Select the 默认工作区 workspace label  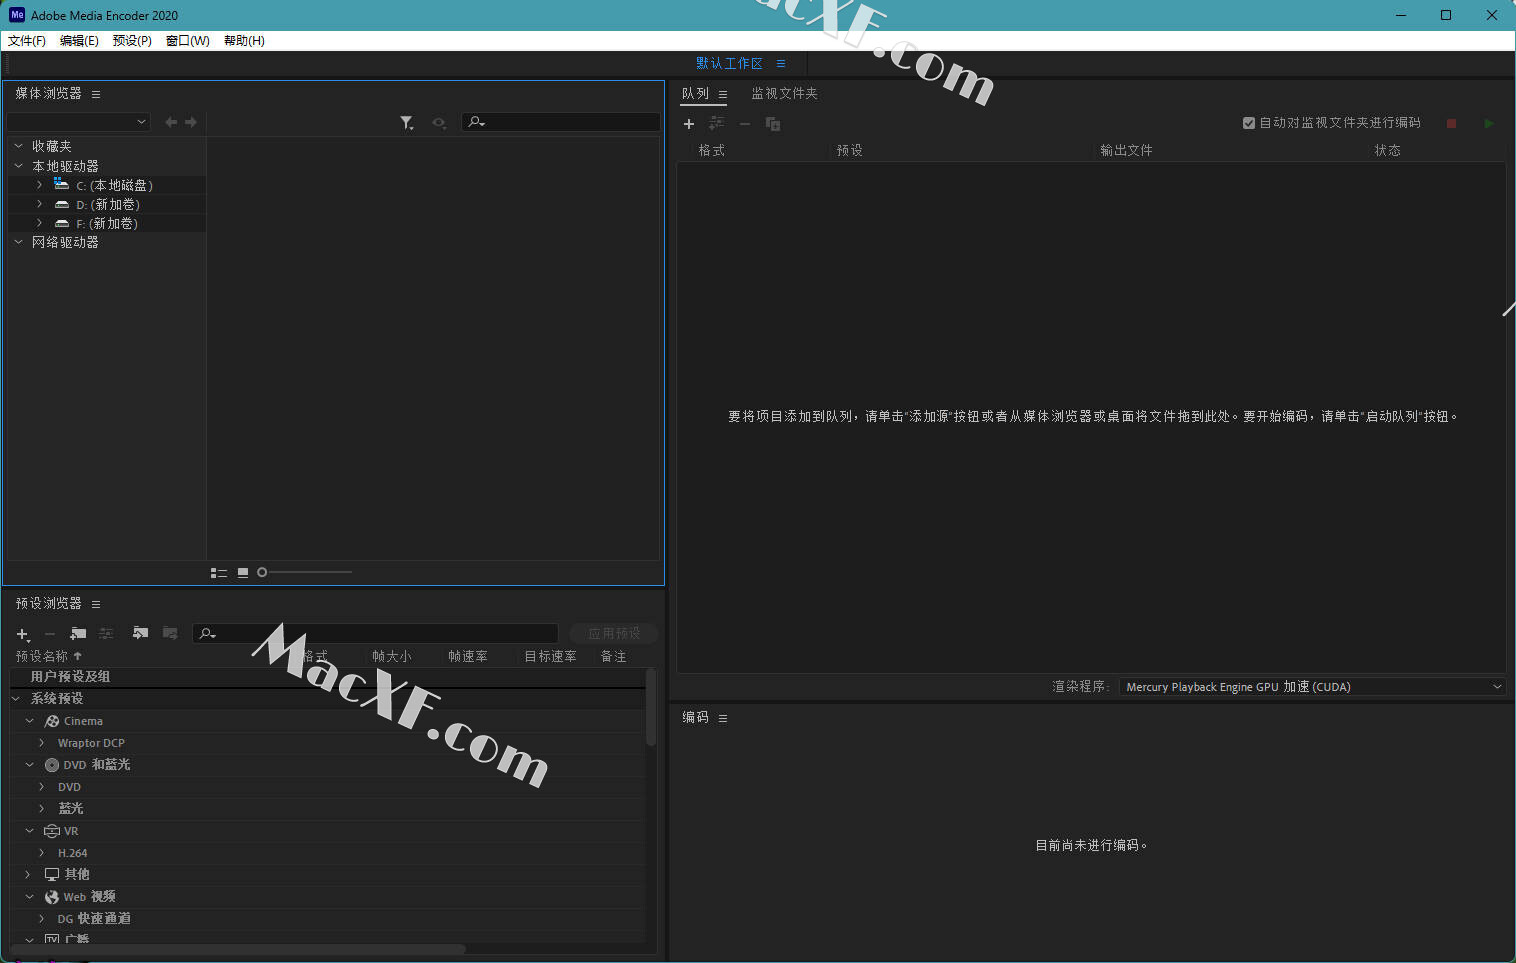(x=729, y=63)
